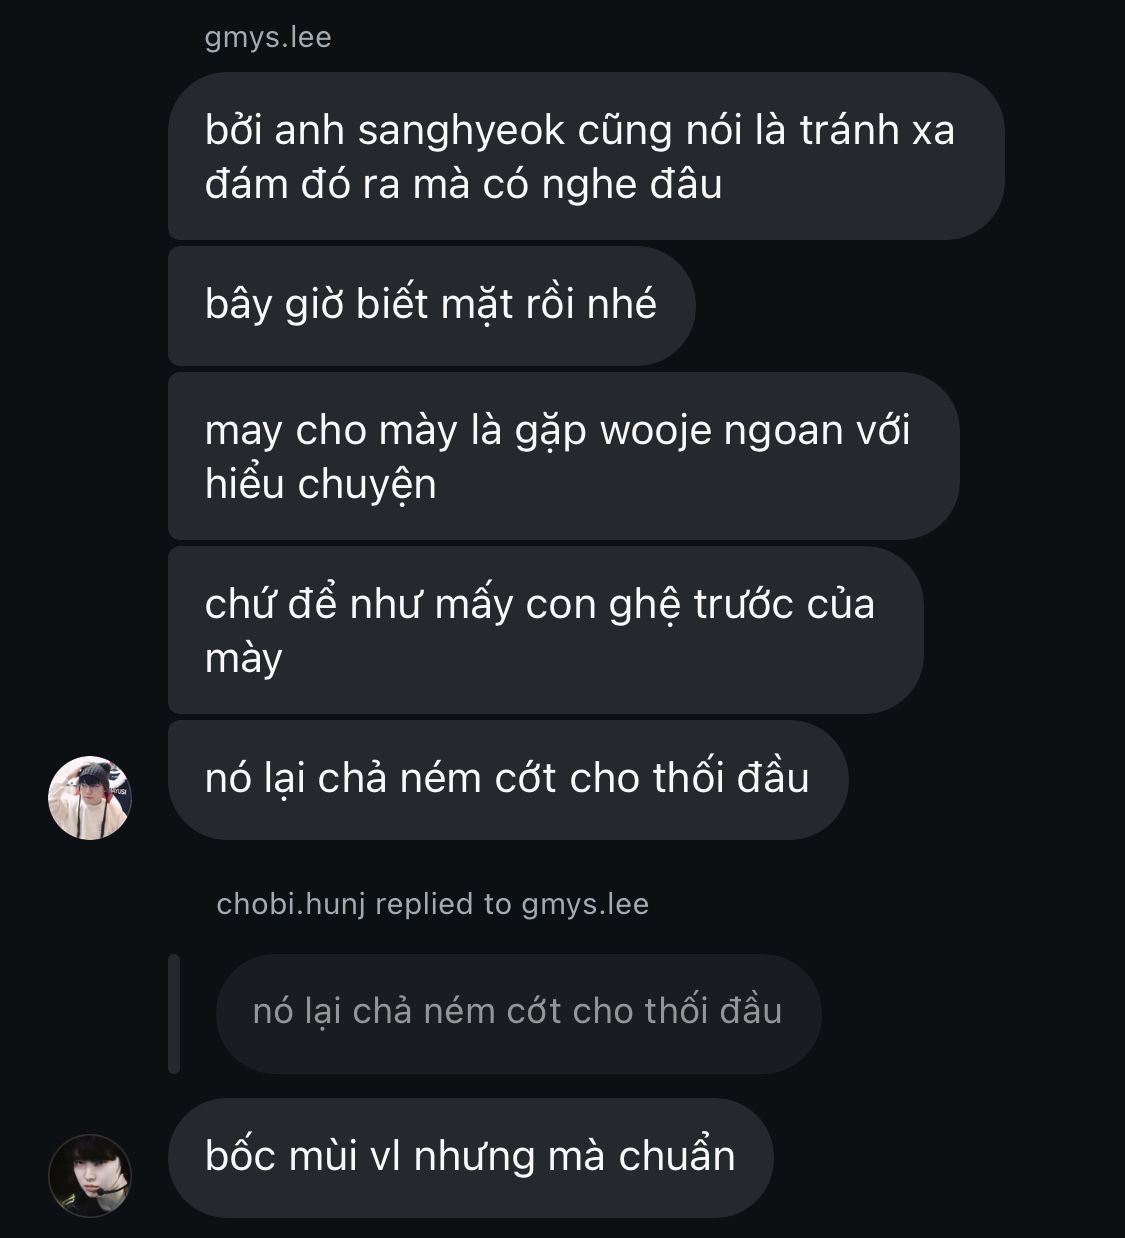Select message 'chứ để như mấy con ghệ'
This screenshot has width=1125, height=1238.
(x=545, y=630)
